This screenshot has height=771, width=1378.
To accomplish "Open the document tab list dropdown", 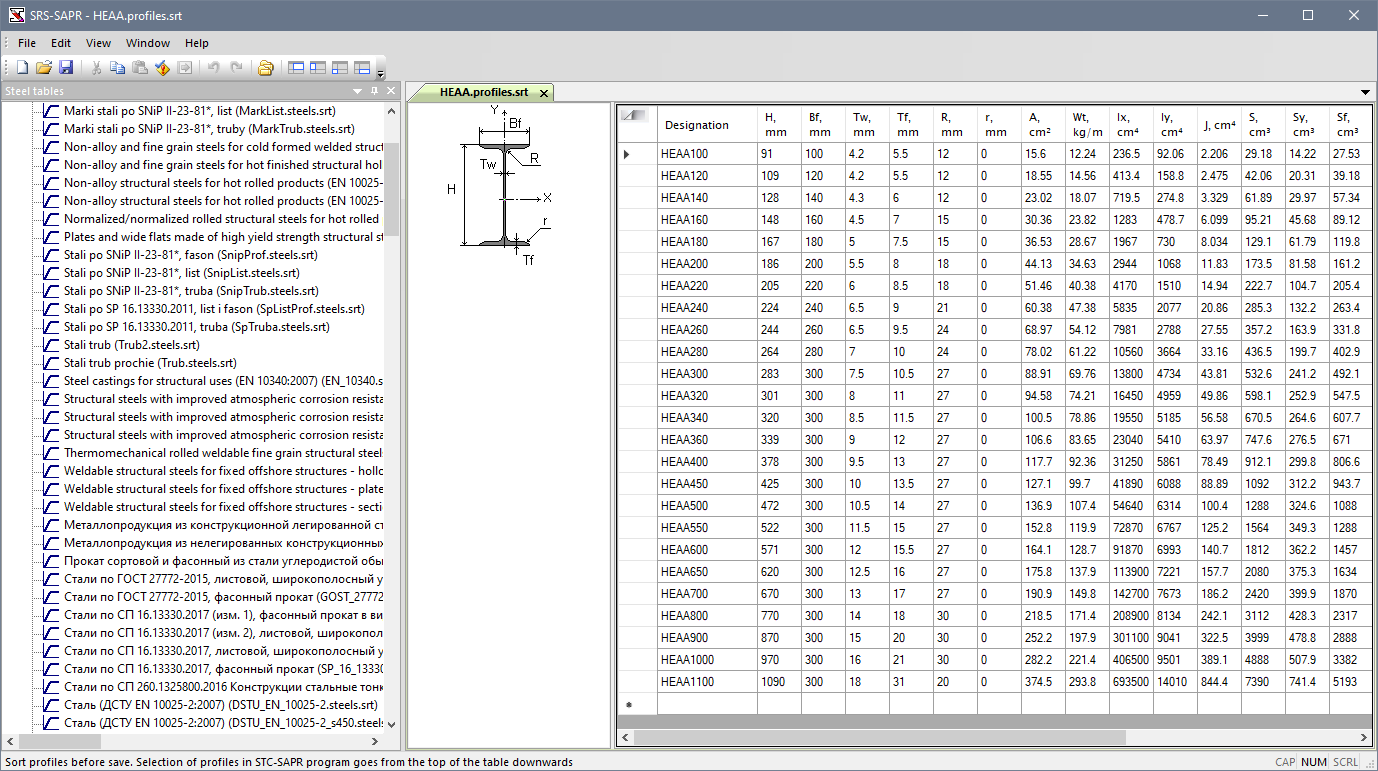I will coord(1366,93).
